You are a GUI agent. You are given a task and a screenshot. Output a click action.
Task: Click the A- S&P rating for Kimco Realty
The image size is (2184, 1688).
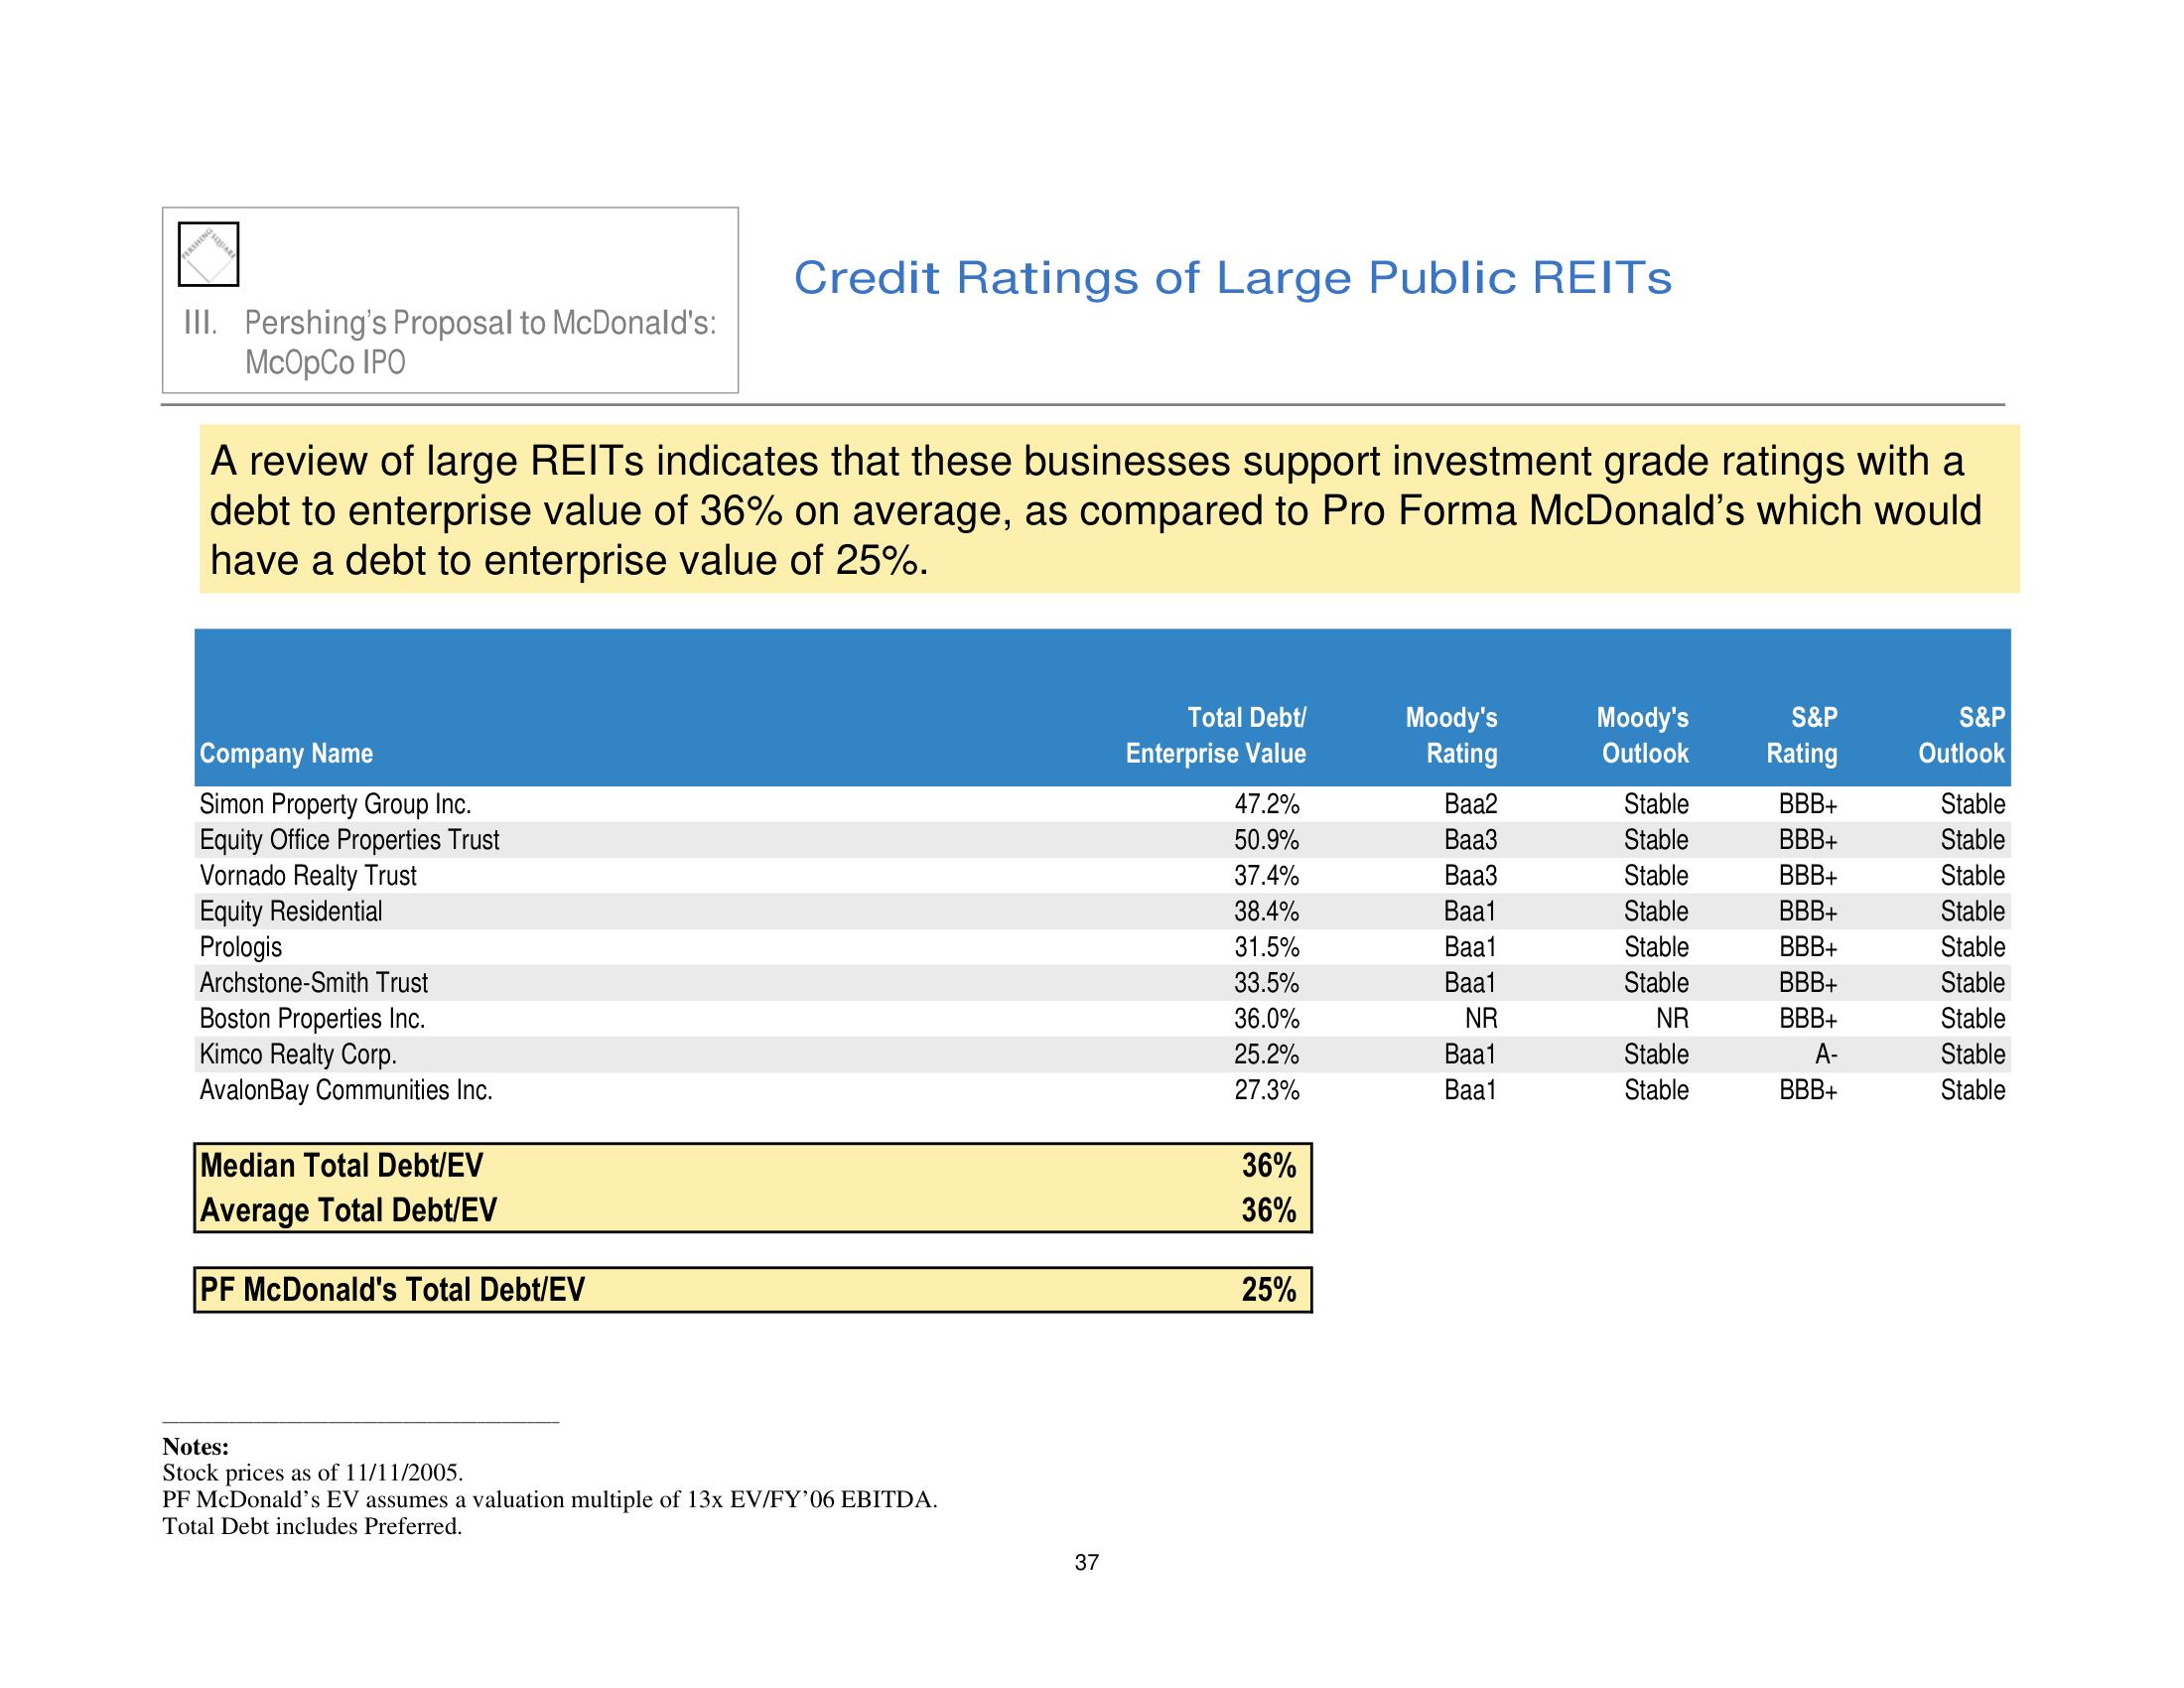click(x=1825, y=1055)
